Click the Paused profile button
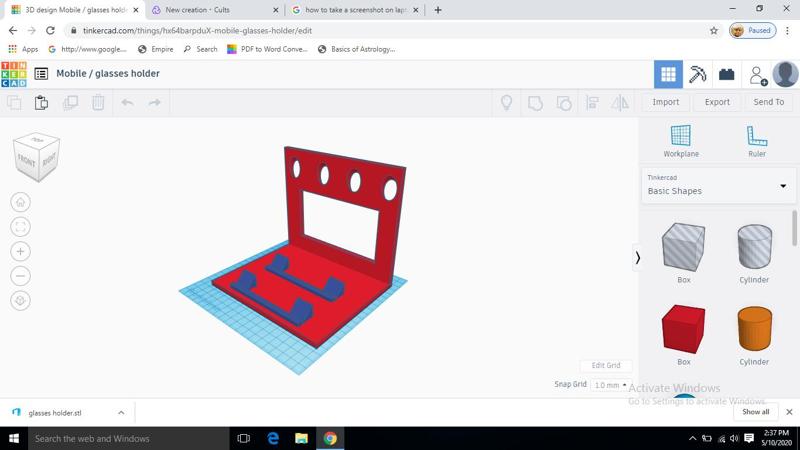This screenshot has height=450, width=800. (x=753, y=31)
